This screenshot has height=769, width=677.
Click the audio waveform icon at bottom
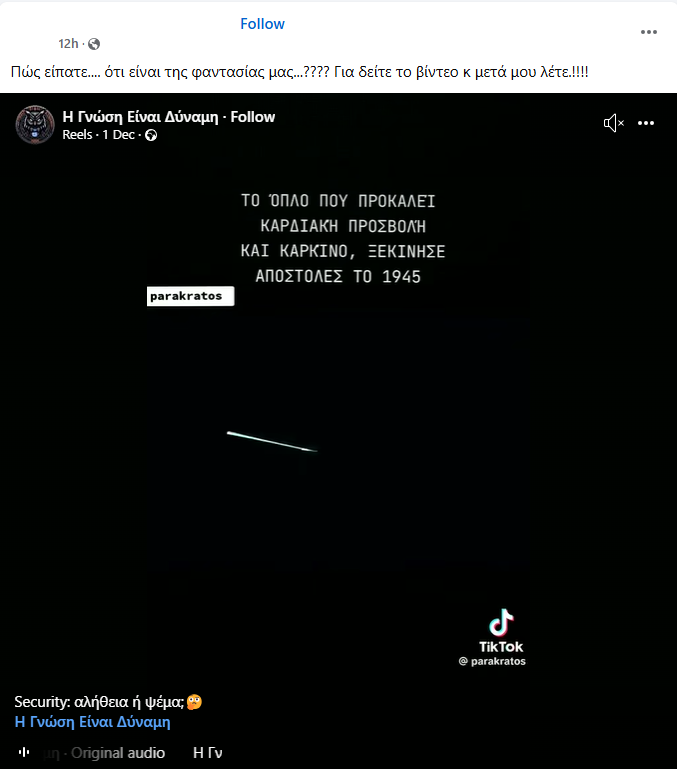24,752
